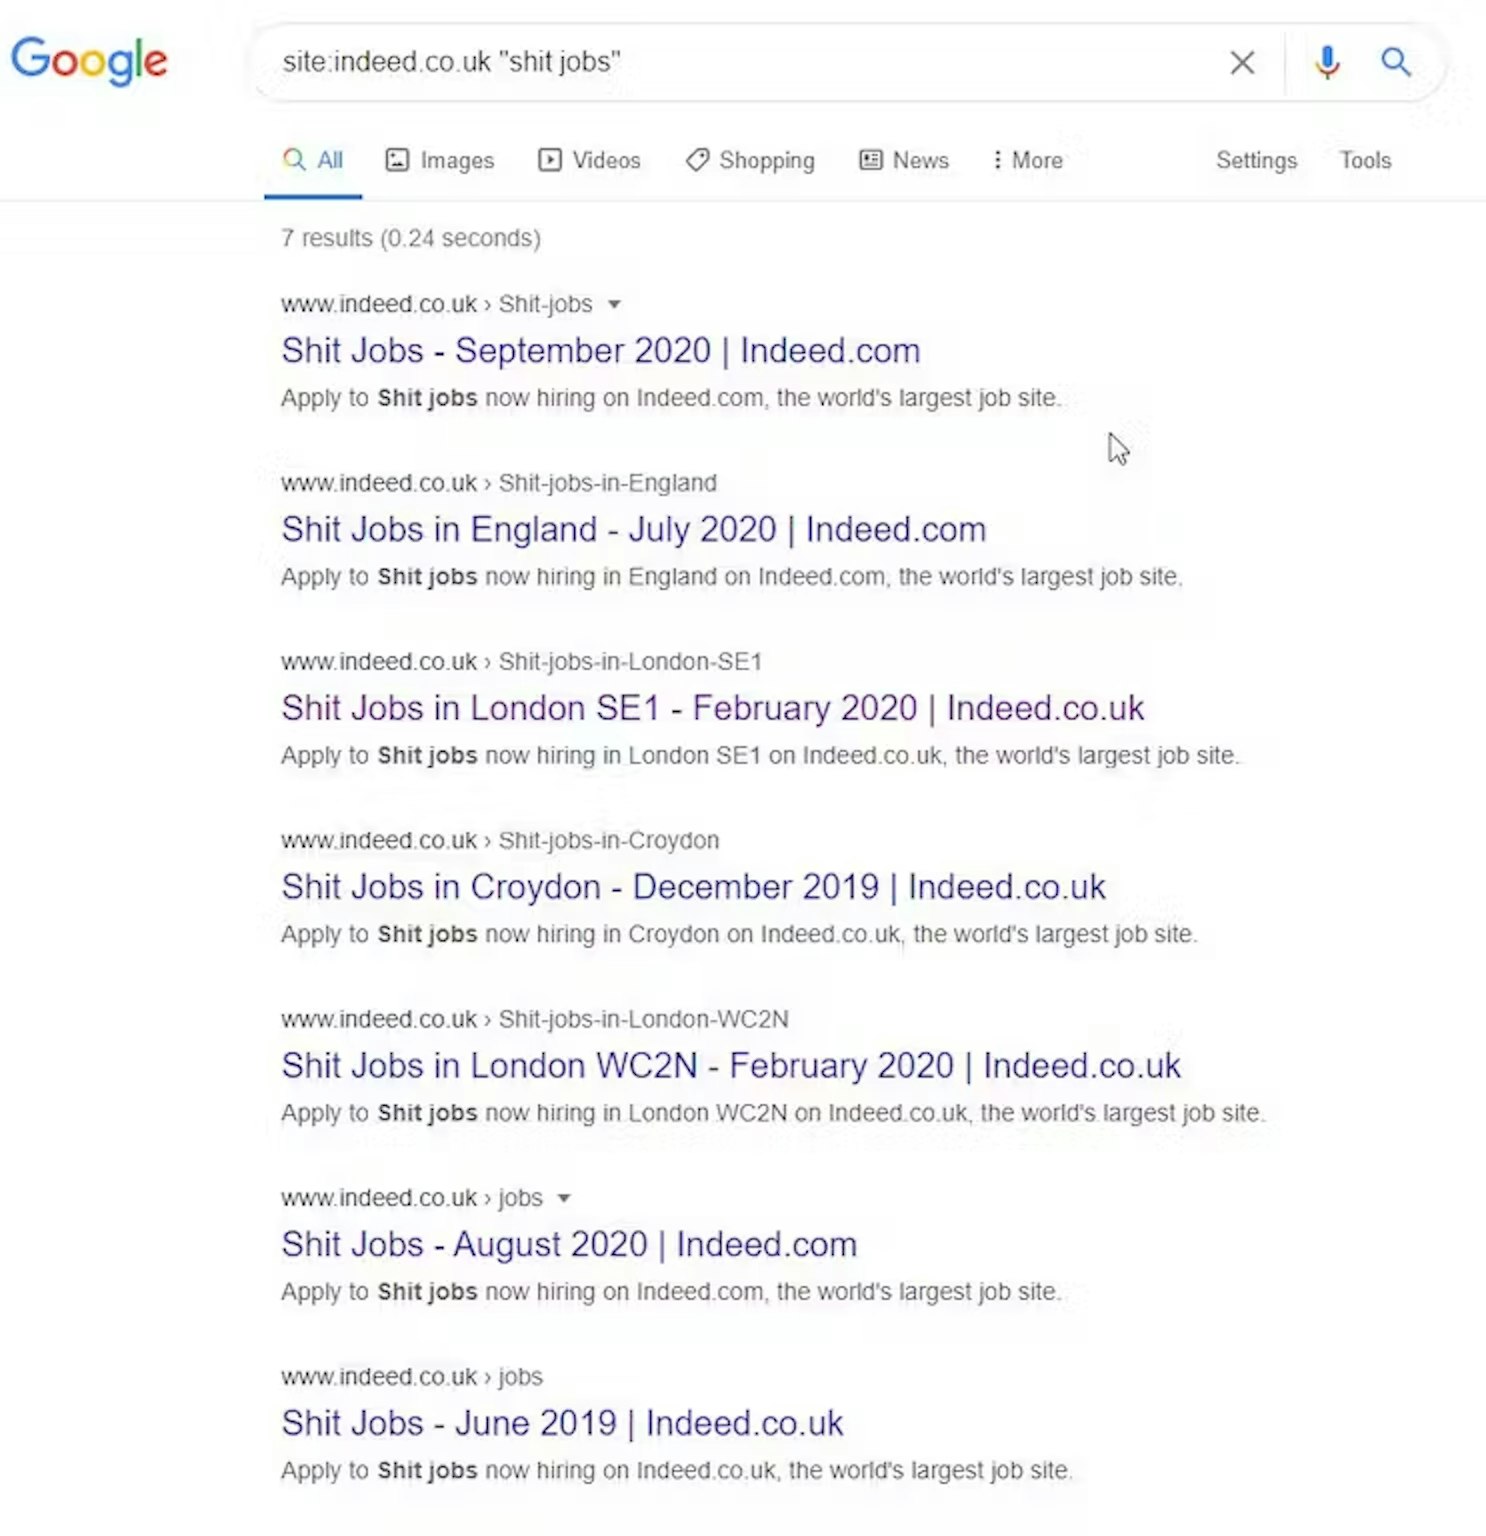The image size is (1486, 1536).
Task: Expand dropdown arrow next to August 2020 result URL
Action: click(564, 1198)
